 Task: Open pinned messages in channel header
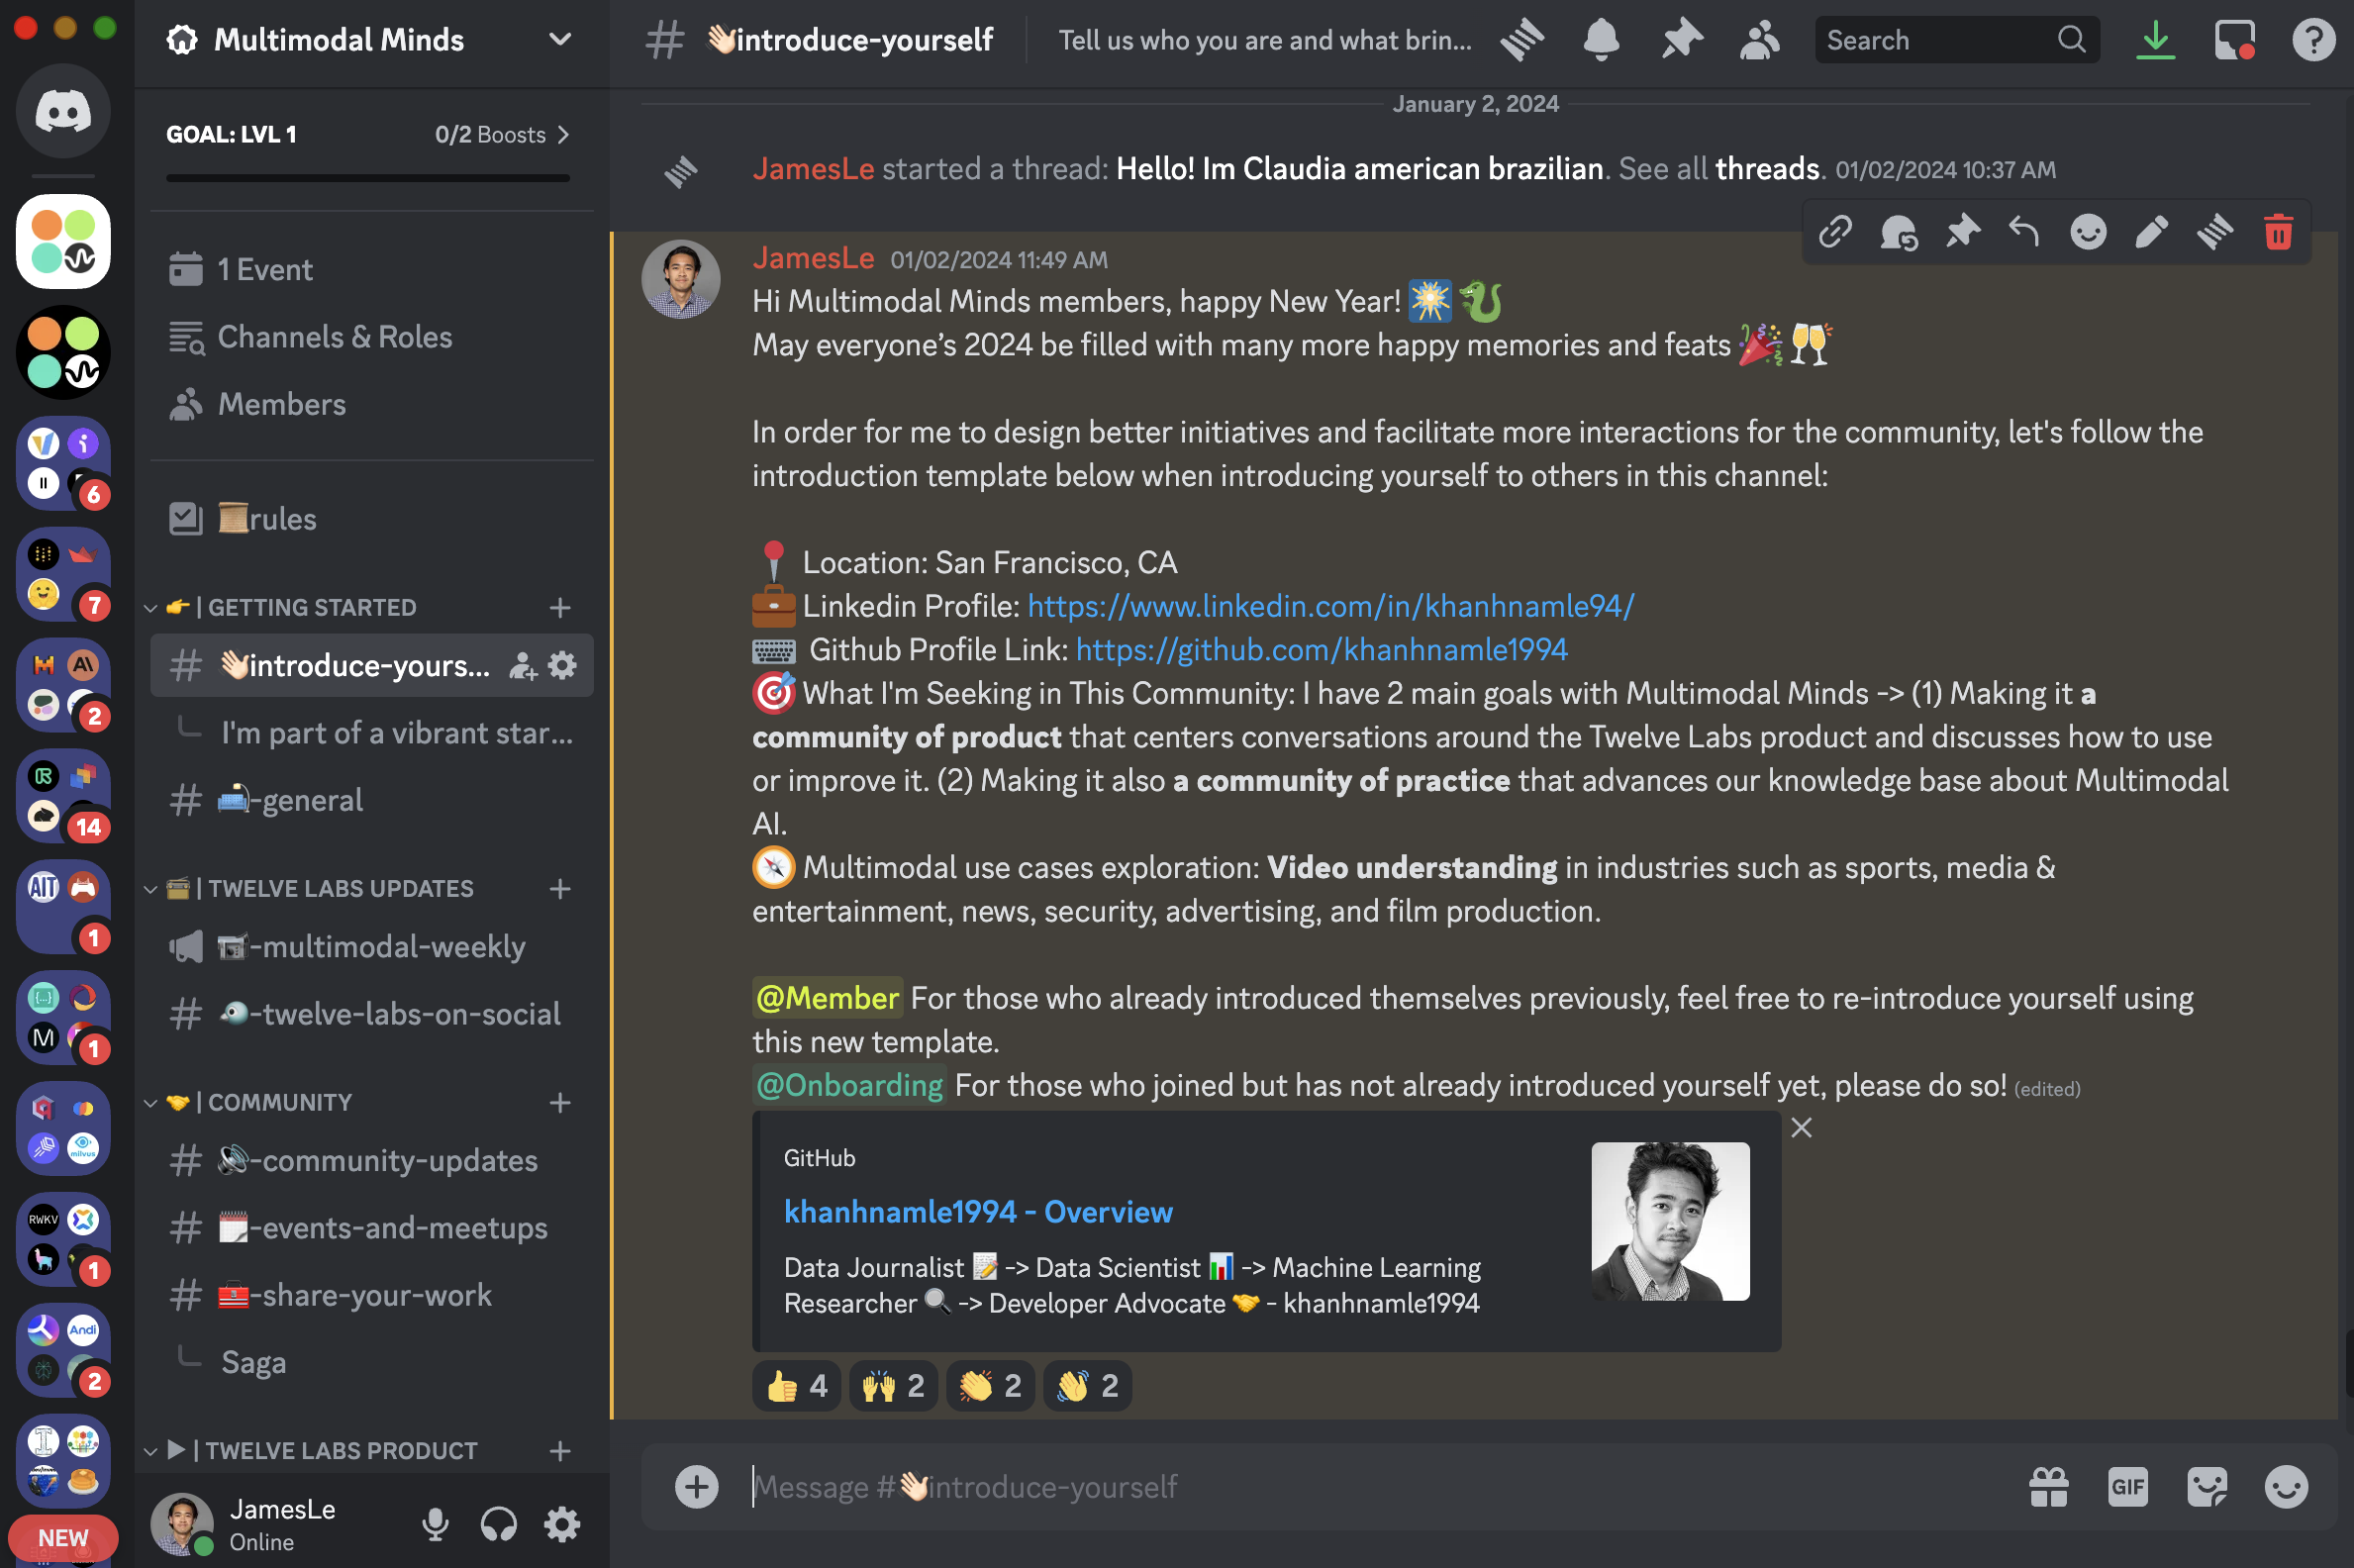pos(1681,40)
